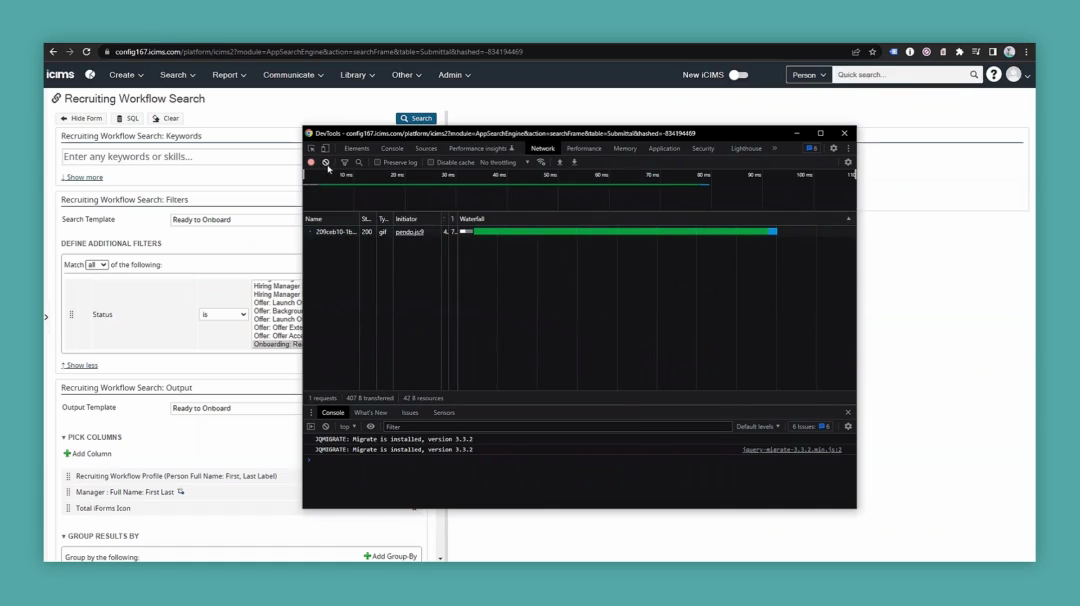Open the Chrome extensions puzzle icon
This screenshot has height=606, width=1080.
click(959, 52)
